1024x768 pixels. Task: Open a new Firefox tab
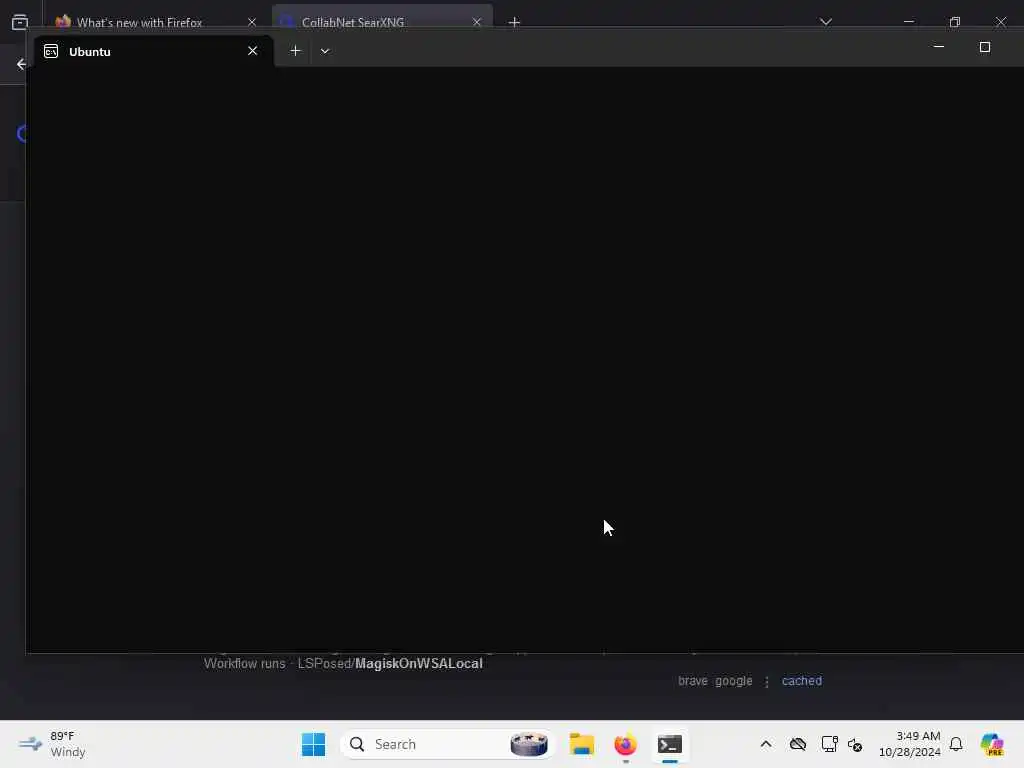(515, 22)
